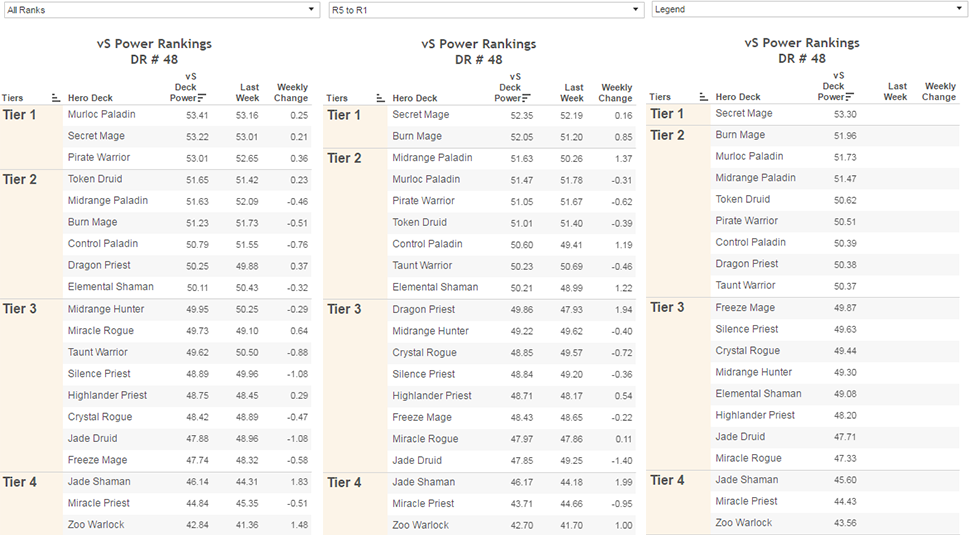
Task: Click Last Week header in All Ranks table
Action: coord(248,93)
